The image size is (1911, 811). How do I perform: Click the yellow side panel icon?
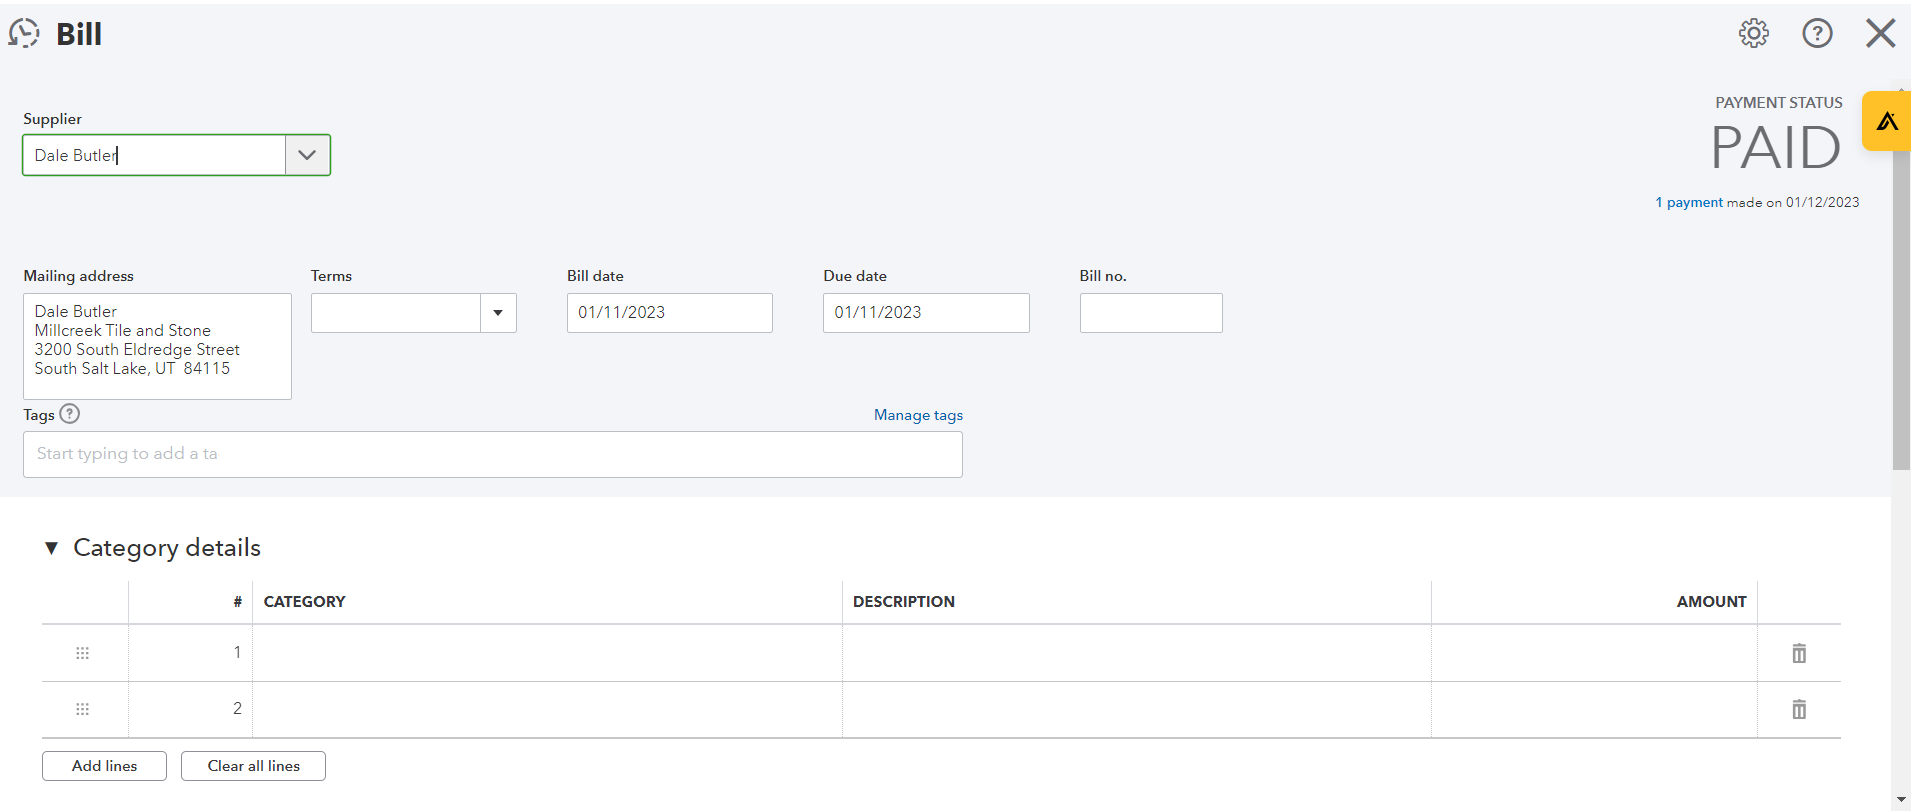click(x=1887, y=122)
